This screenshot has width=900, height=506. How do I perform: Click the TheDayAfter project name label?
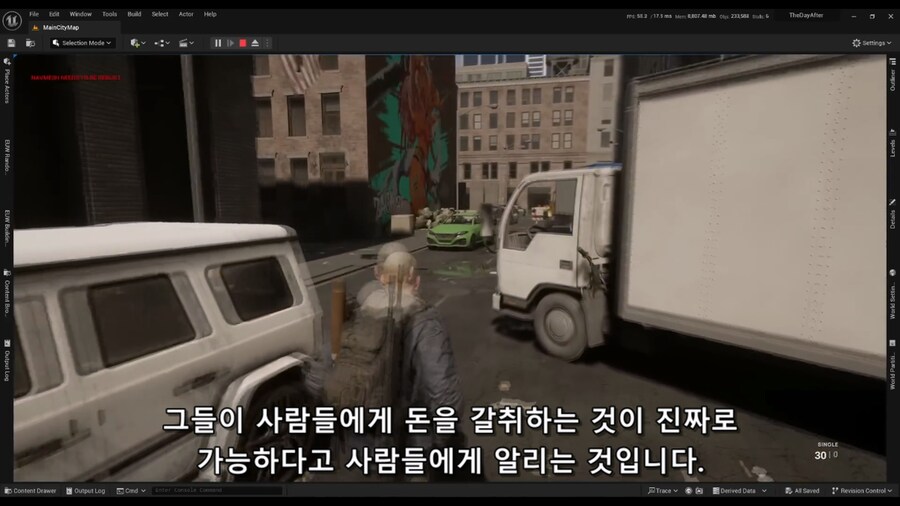click(806, 15)
